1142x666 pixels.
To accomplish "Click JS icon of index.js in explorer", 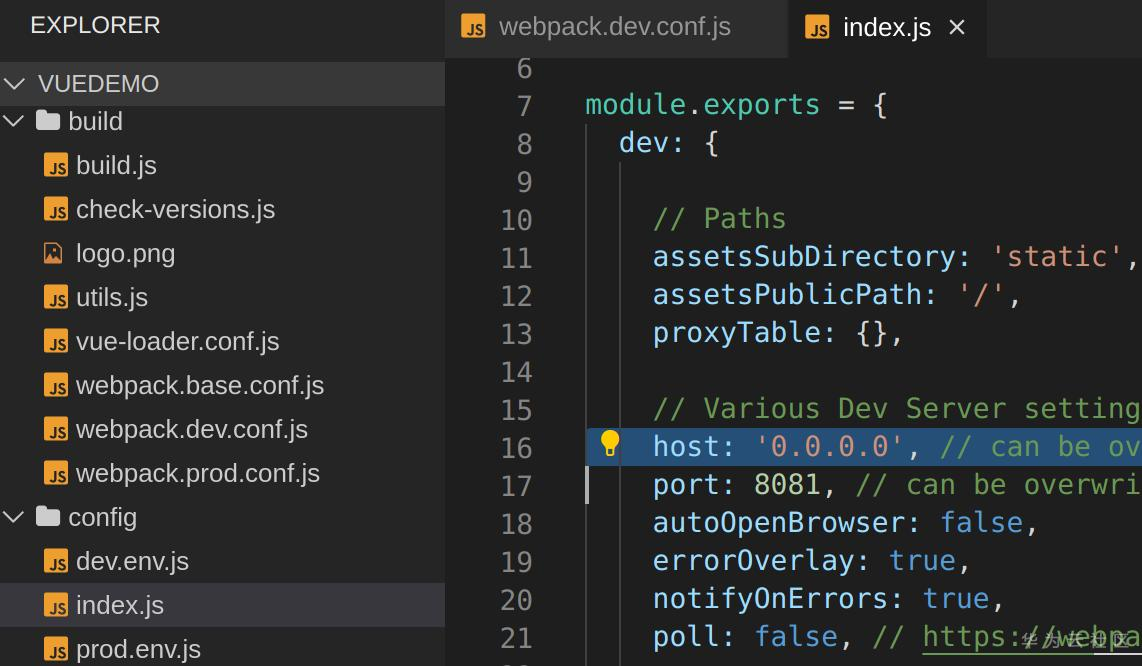I will click(x=56, y=605).
